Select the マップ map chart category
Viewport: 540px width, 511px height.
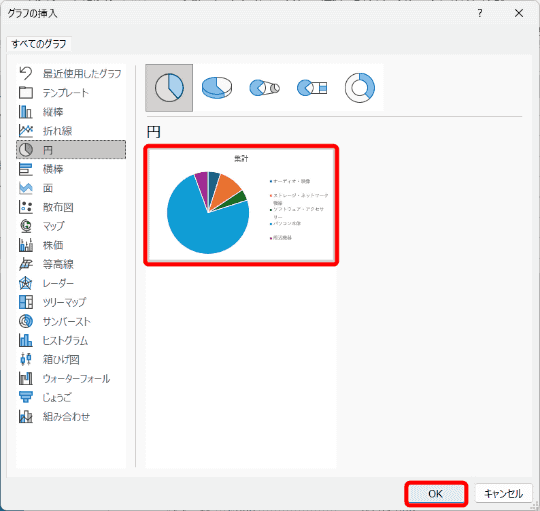[71, 226]
